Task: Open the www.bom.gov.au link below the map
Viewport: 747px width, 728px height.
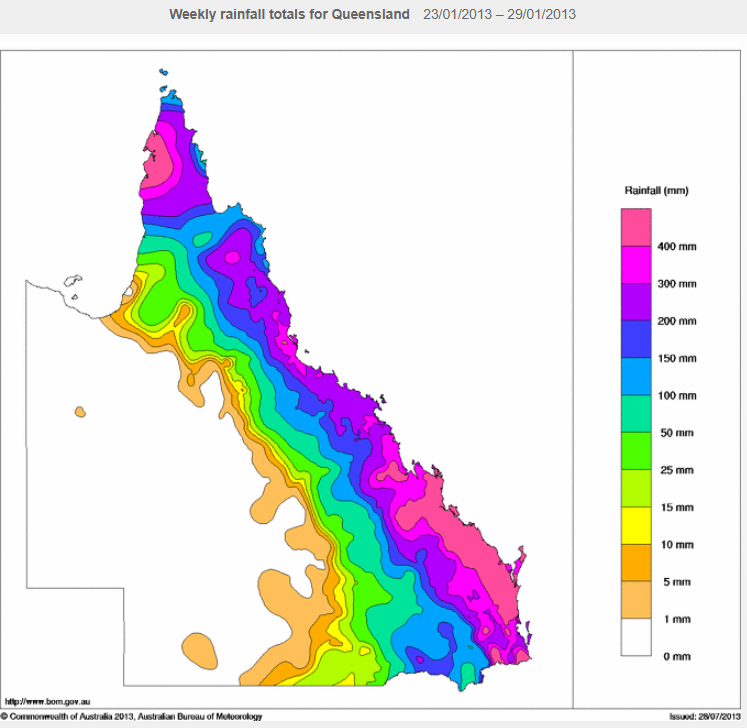Action: (41, 701)
